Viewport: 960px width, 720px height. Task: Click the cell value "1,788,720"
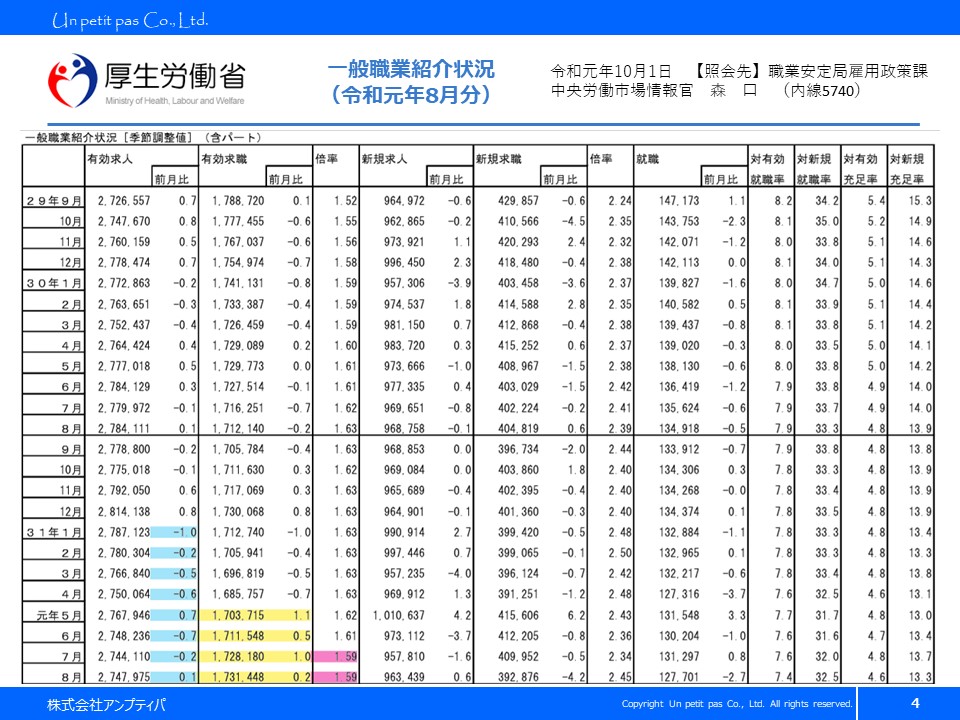[238, 201]
